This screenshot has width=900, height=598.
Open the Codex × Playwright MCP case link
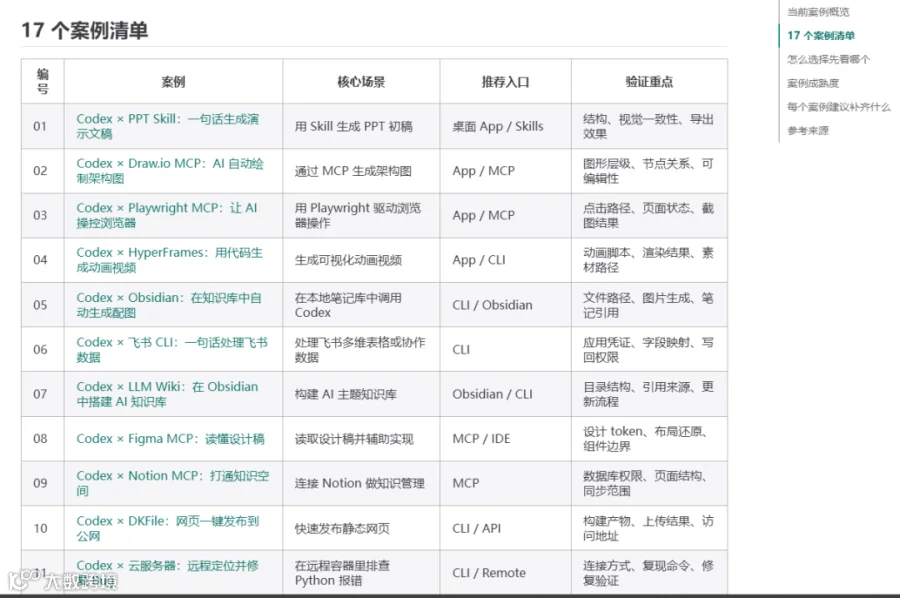click(167, 215)
